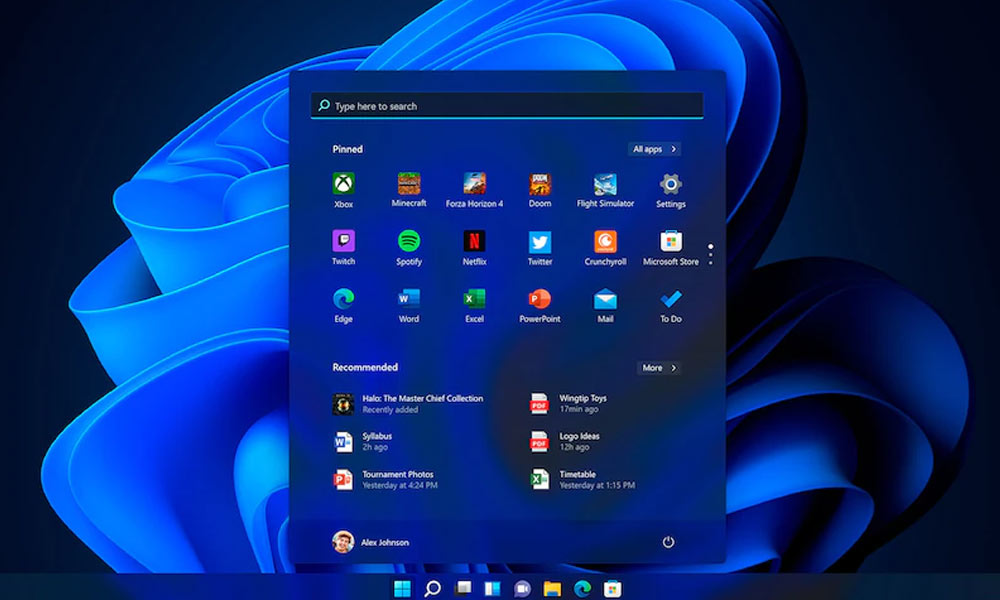
Task: Expand the All apps list
Action: coord(654,149)
